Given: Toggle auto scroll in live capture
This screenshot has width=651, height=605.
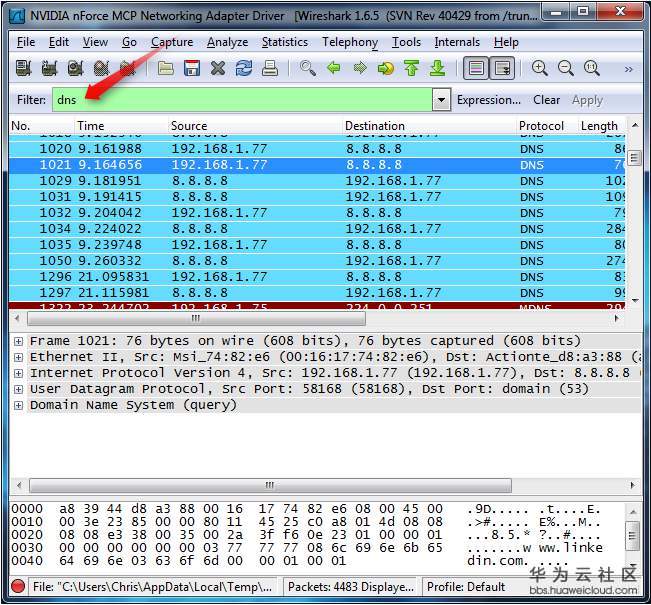Looking at the screenshot, I should (502, 68).
